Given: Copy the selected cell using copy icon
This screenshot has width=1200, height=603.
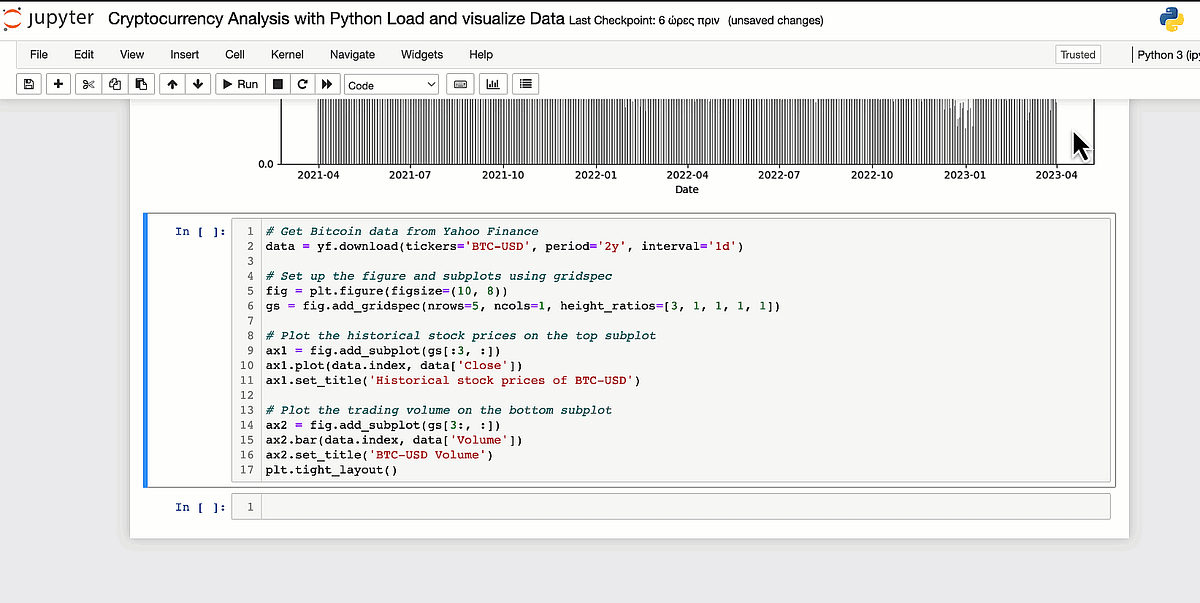Looking at the screenshot, I should click(114, 84).
